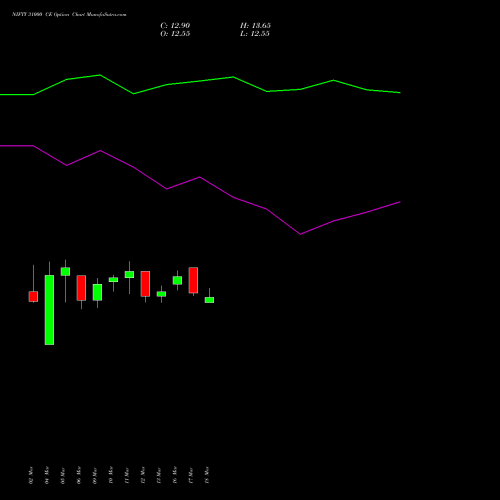The width and height of the screenshot is (500, 500).
Task: Click the first red candle for 02 Mar
Action: (33, 297)
